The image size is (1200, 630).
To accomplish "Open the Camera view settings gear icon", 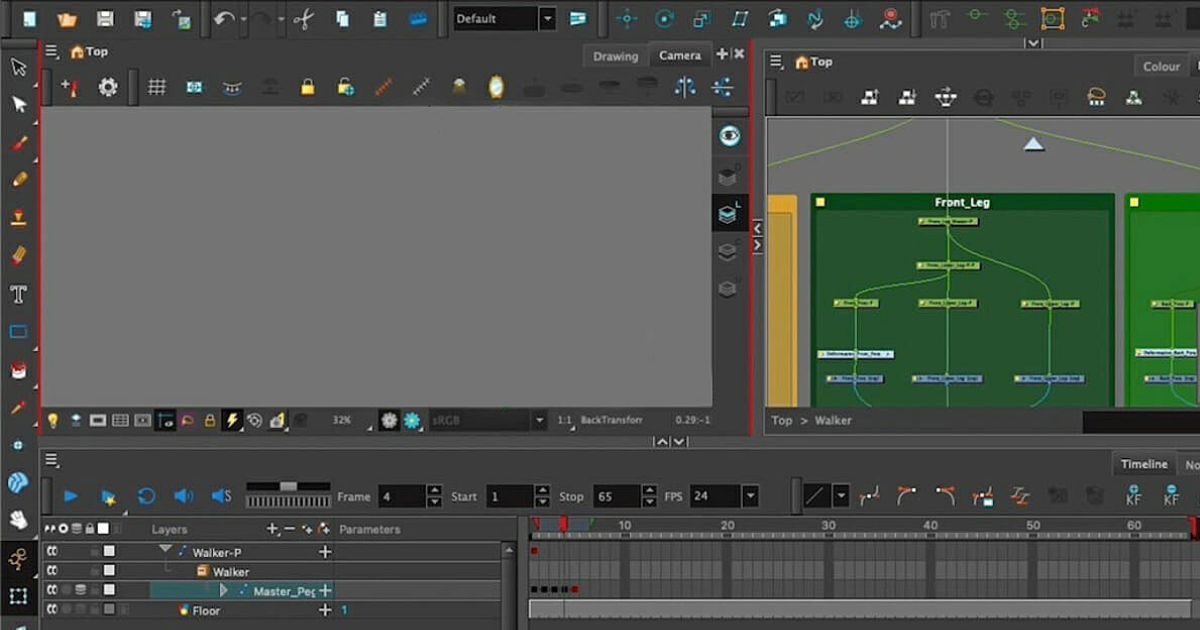I will [108, 87].
